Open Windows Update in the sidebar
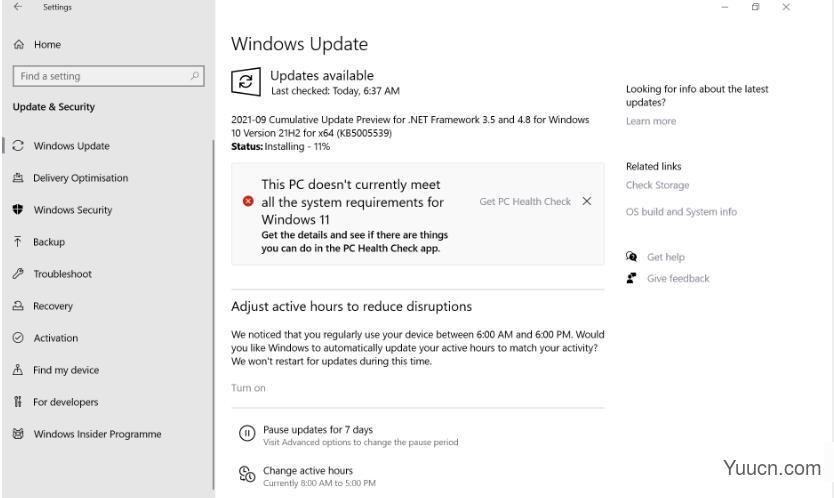Image resolution: width=834 pixels, height=498 pixels. (71, 146)
